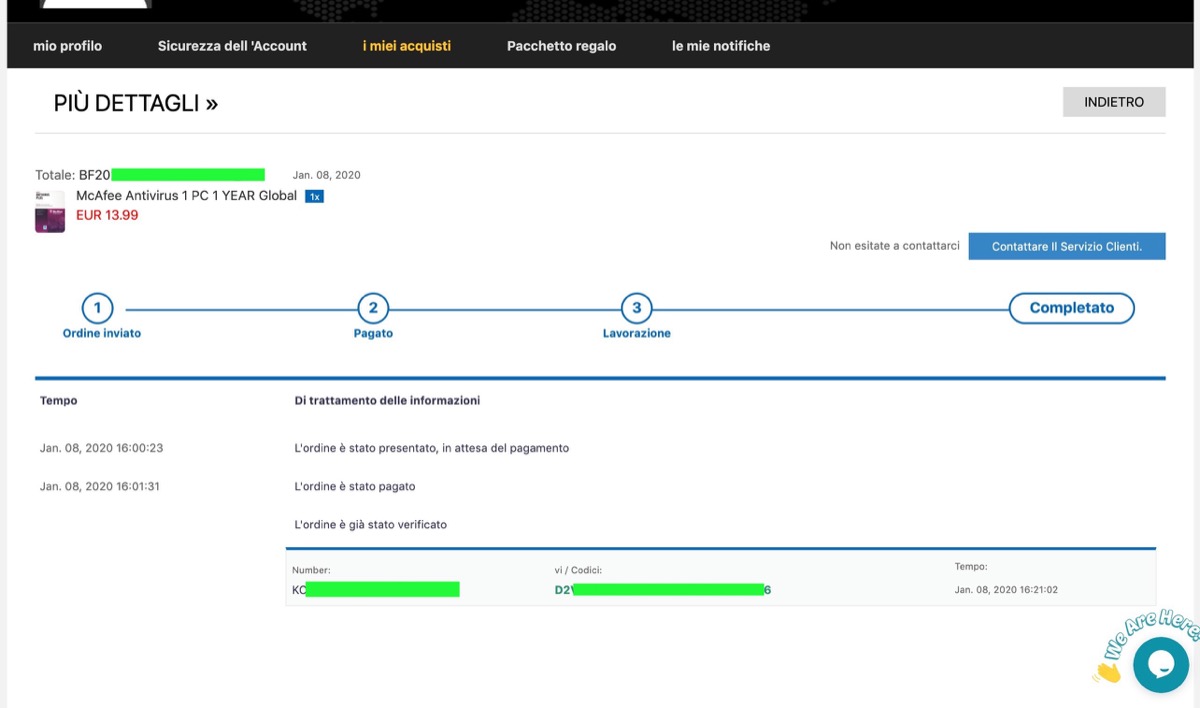Click the Totale order number text
Screen dimensions: 1200x708
coord(150,175)
